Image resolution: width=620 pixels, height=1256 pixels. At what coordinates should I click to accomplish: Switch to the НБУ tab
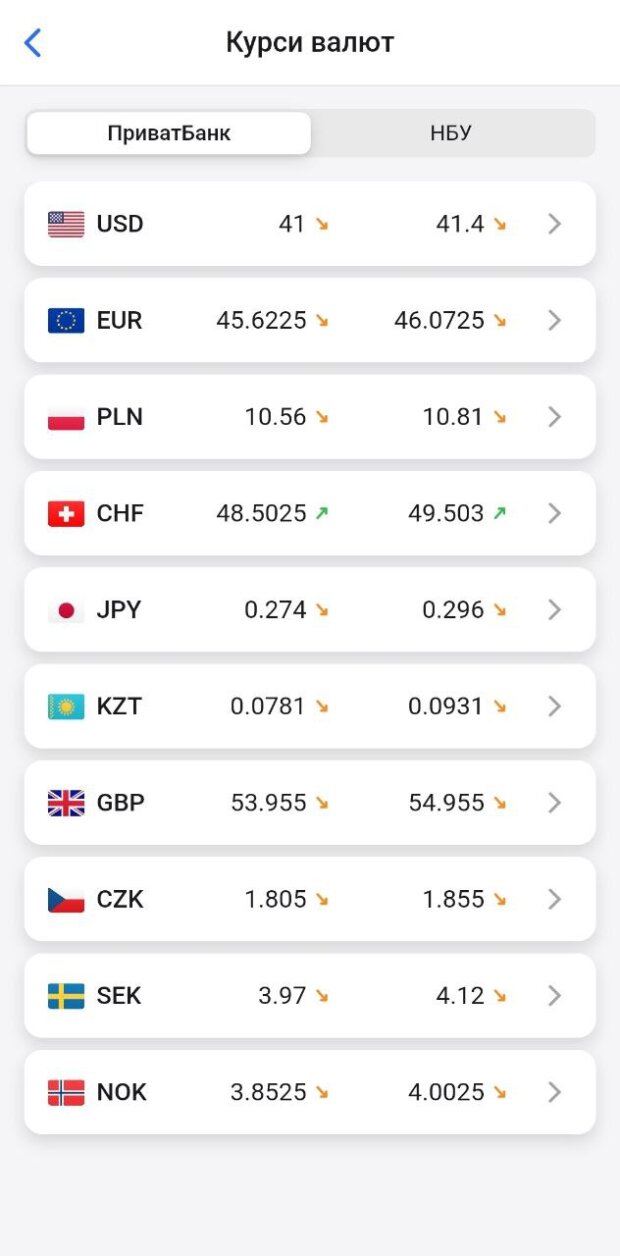(451, 133)
